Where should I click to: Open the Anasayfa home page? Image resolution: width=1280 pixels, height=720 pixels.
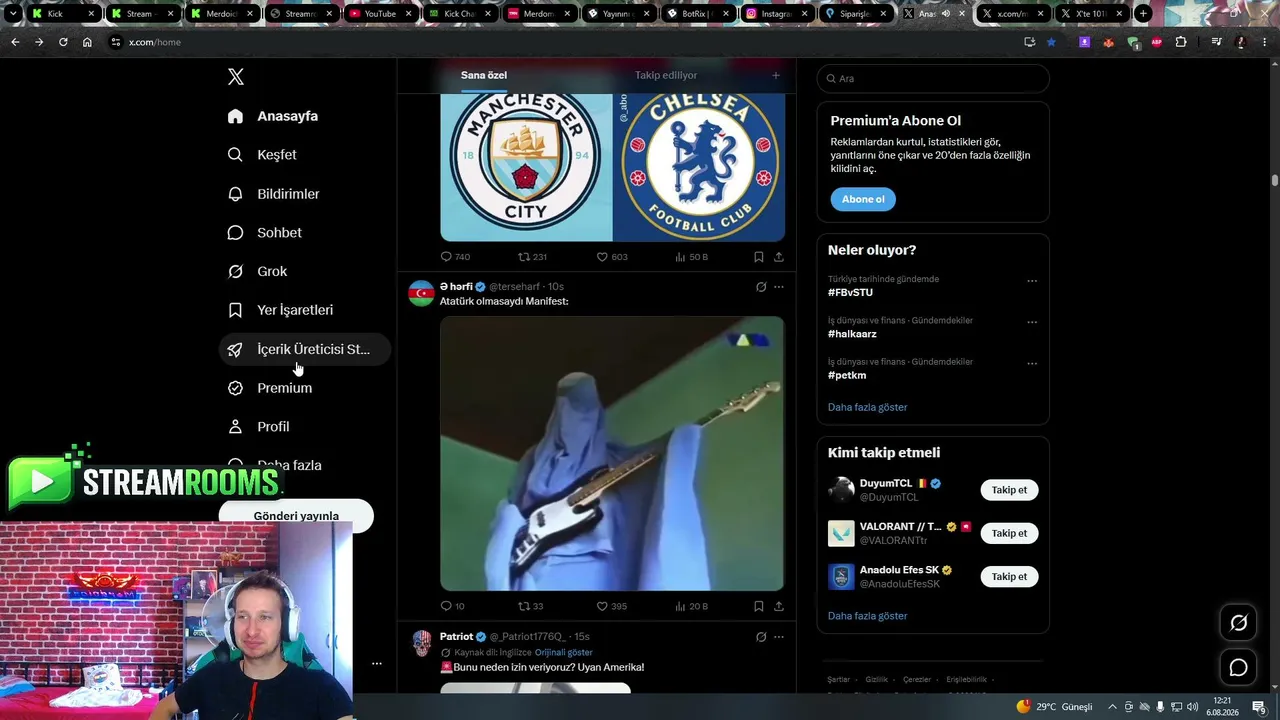273,116
